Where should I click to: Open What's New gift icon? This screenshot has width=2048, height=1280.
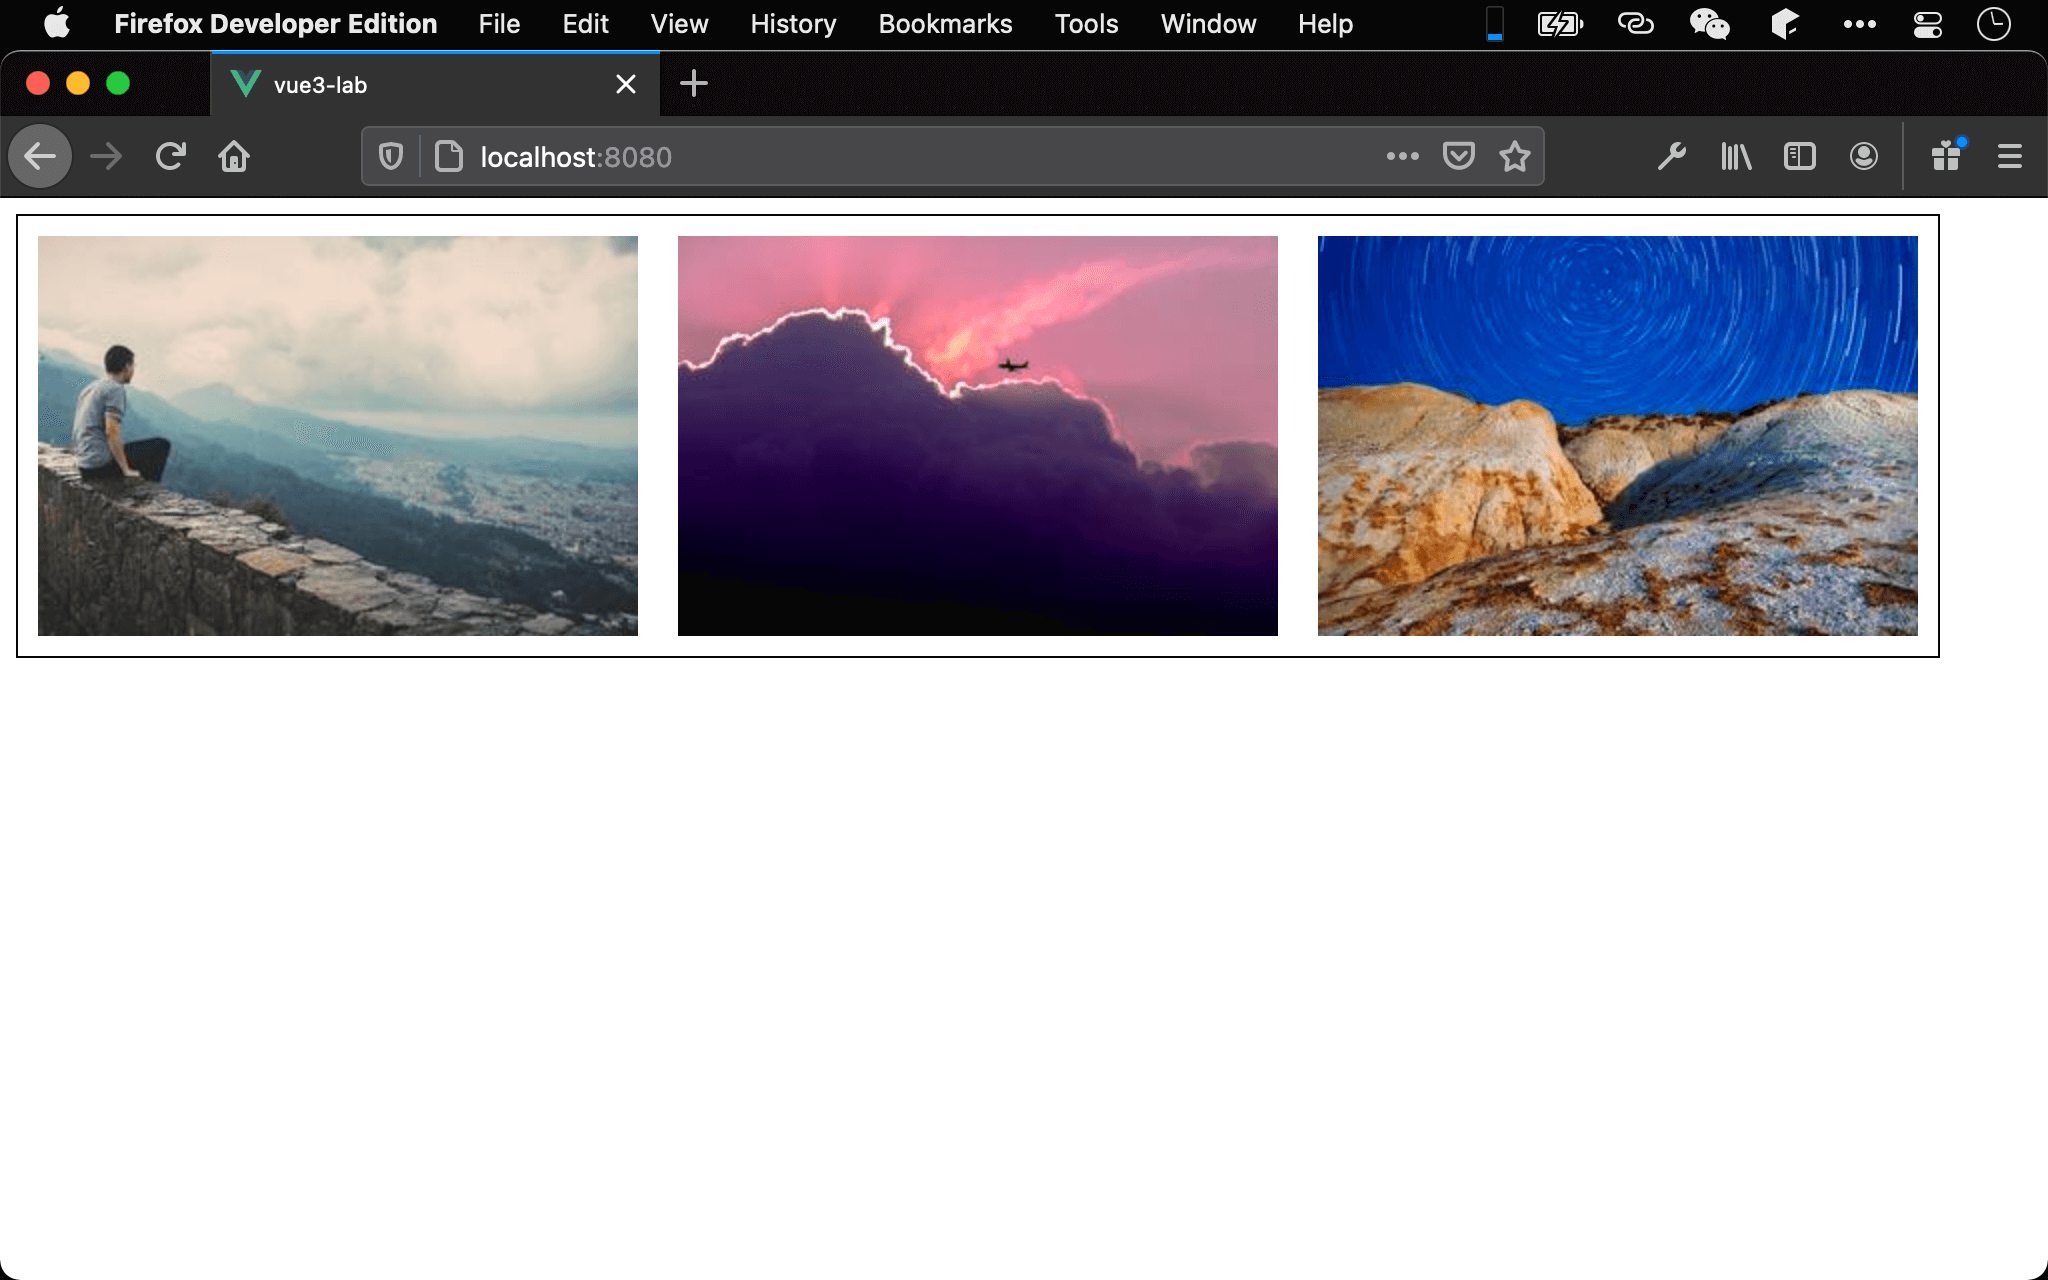[1946, 157]
